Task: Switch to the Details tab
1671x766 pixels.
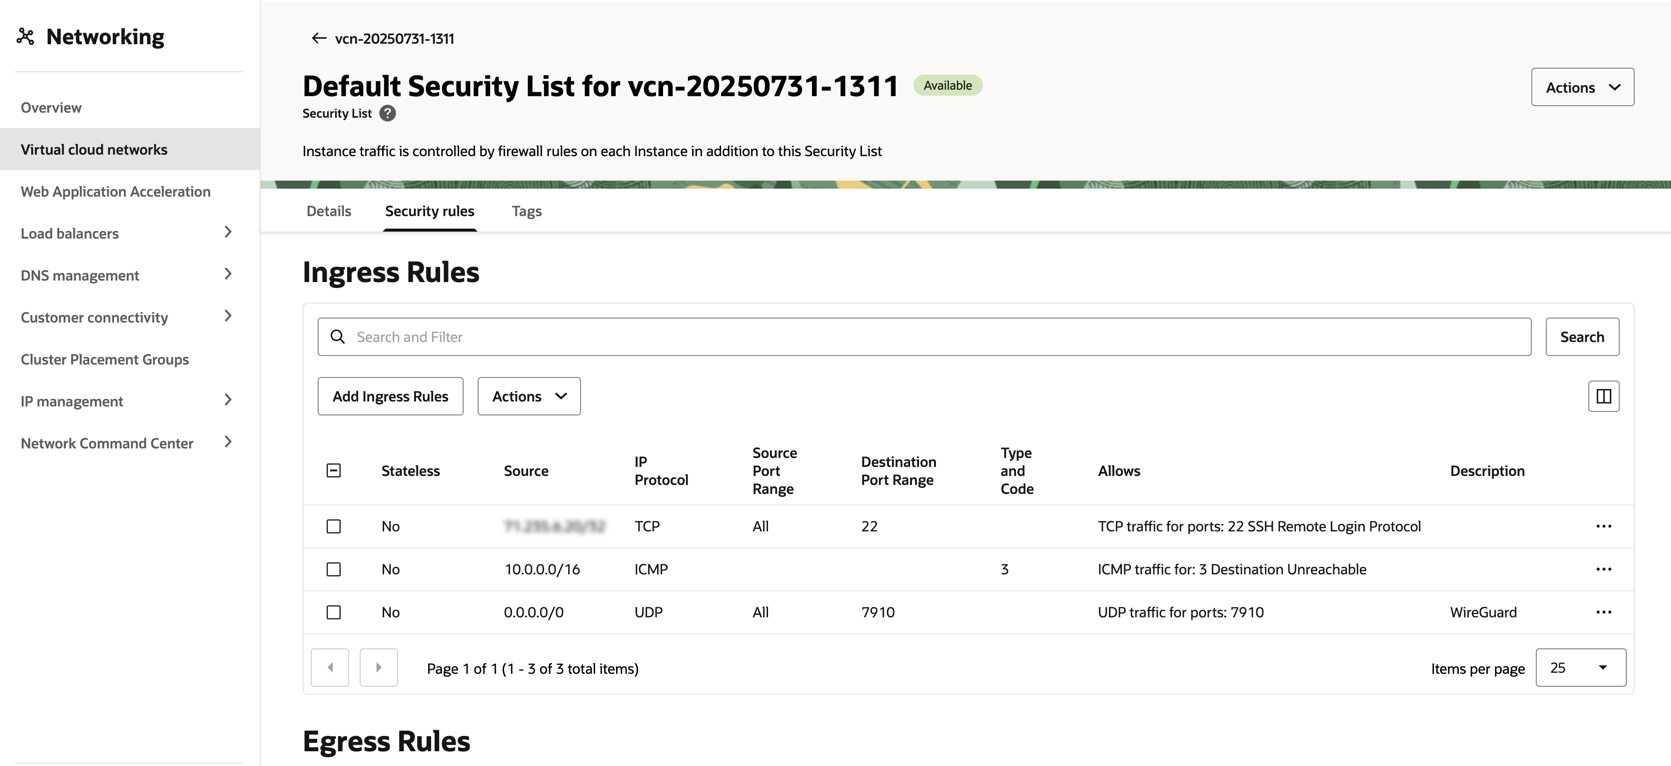Action: click(x=329, y=211)
